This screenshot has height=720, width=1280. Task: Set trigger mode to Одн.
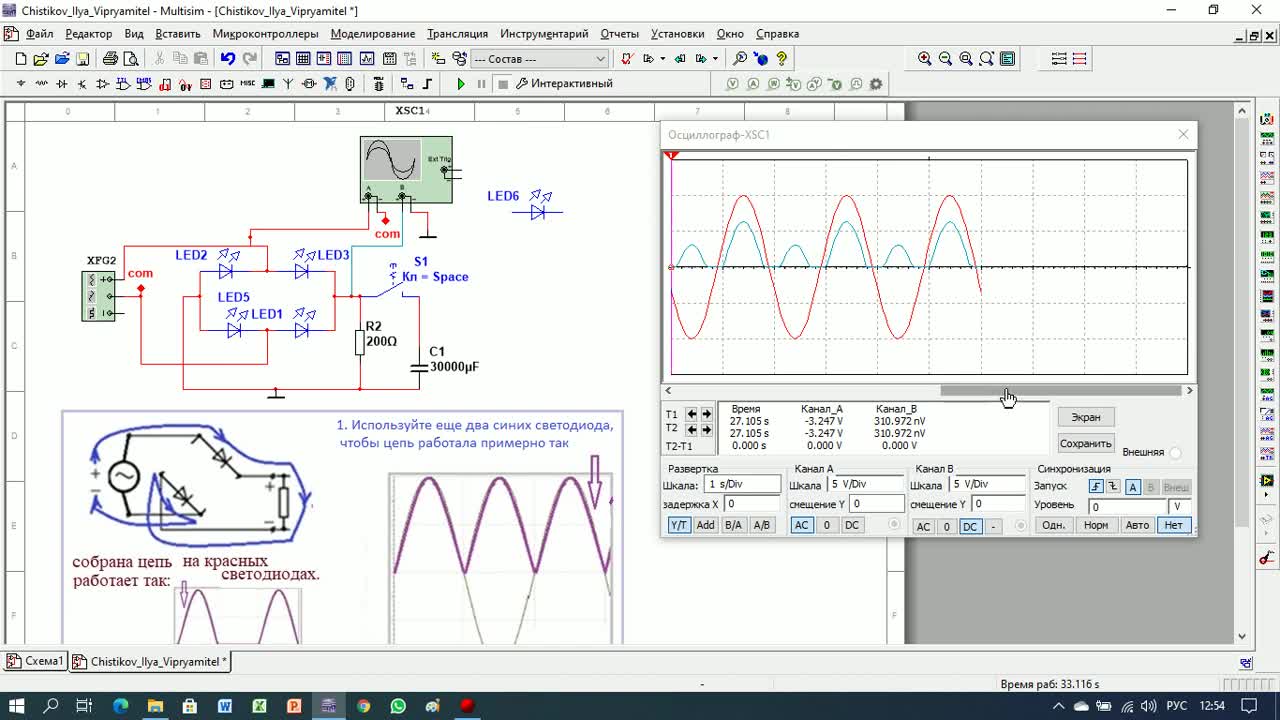pyautogui.click(x=1054, y=525)
